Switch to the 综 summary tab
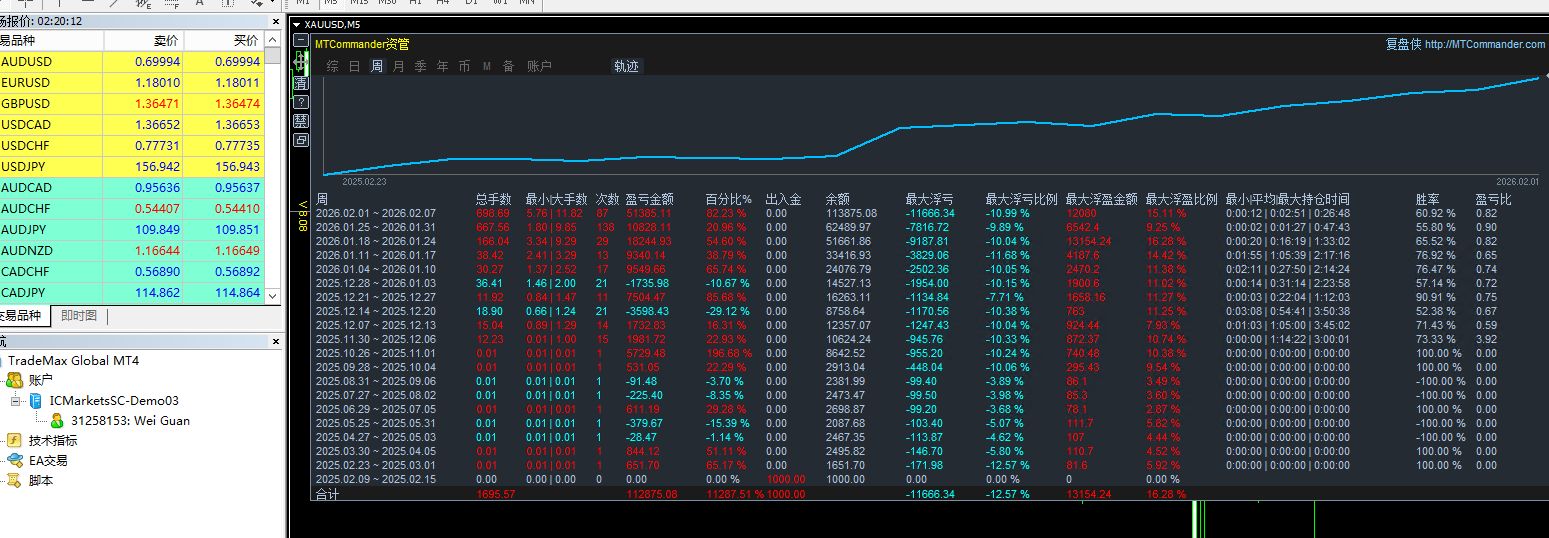The width and height of the screenshot is (1549, 538). [332, 67]
